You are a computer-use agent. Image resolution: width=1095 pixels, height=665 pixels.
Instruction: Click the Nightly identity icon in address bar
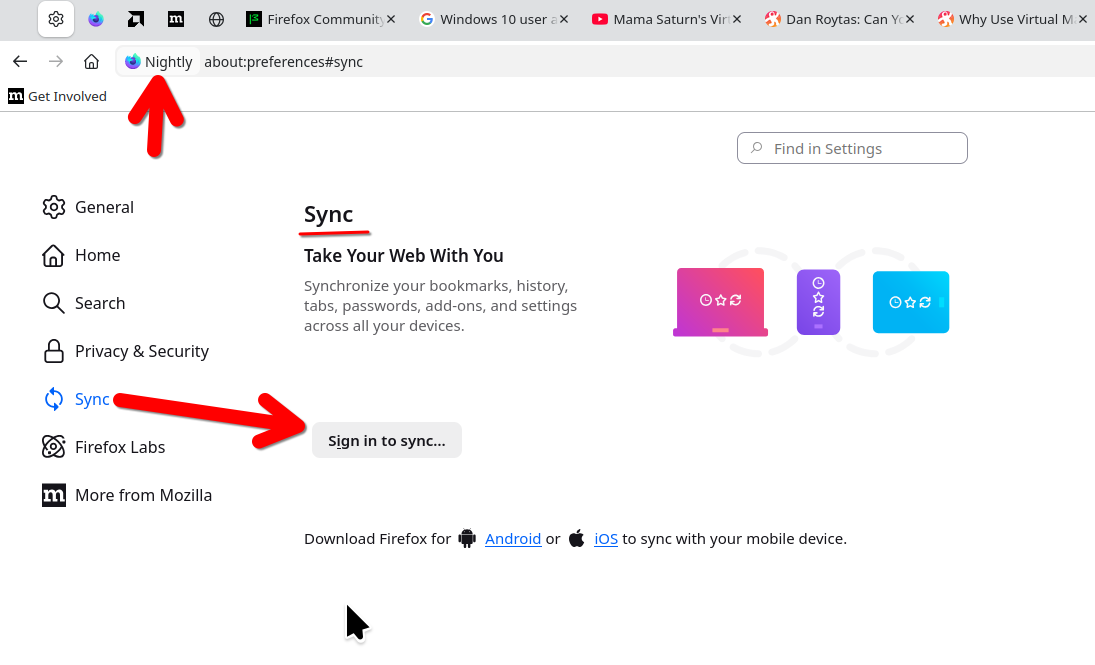tap(159, 62)
